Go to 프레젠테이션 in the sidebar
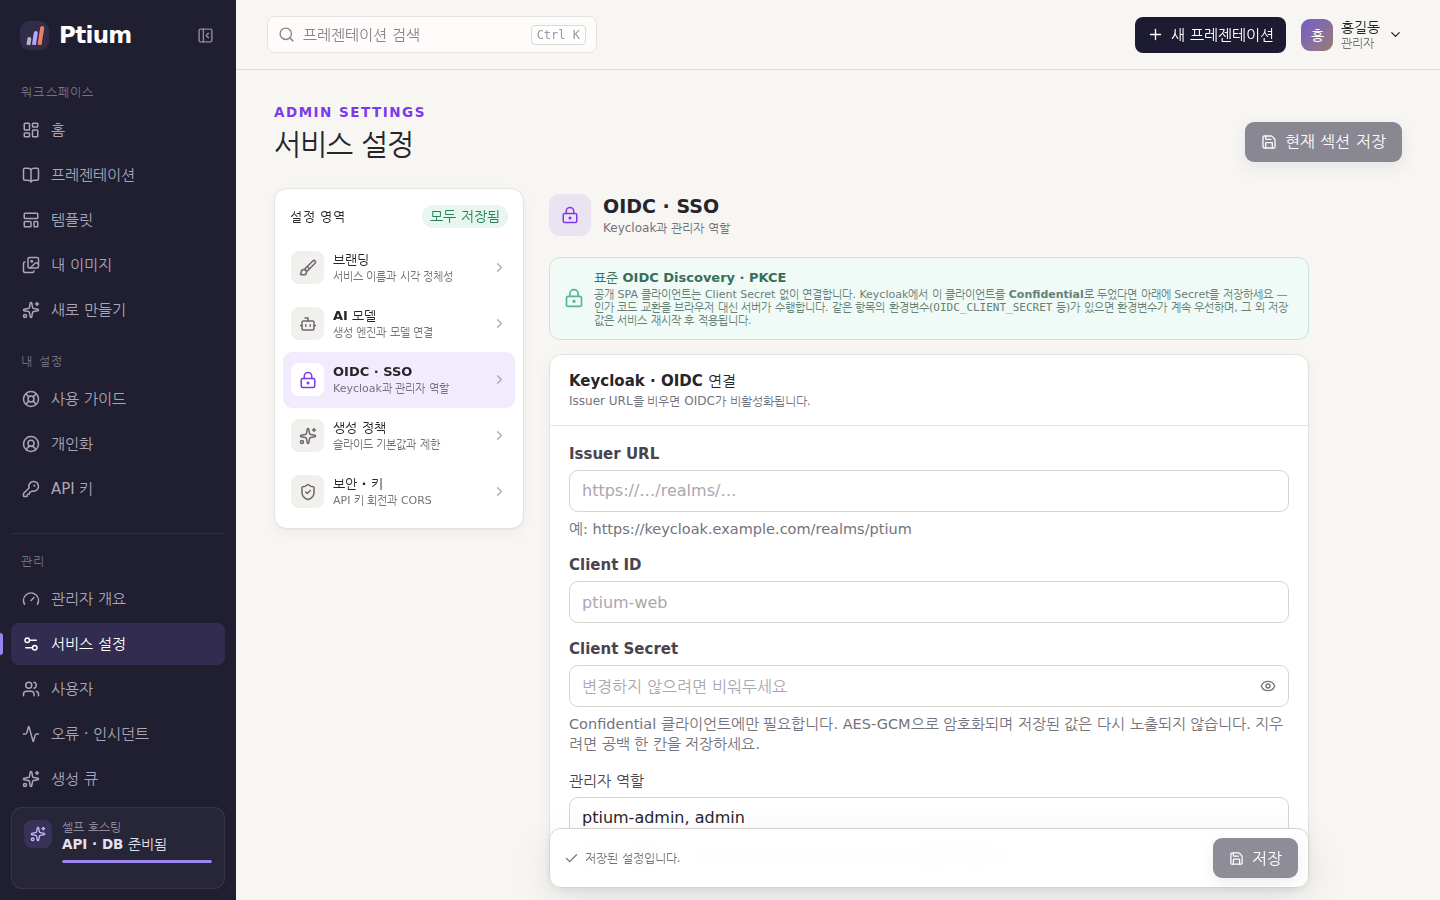This screenshot has height=900, width=1440. [118, 175]
